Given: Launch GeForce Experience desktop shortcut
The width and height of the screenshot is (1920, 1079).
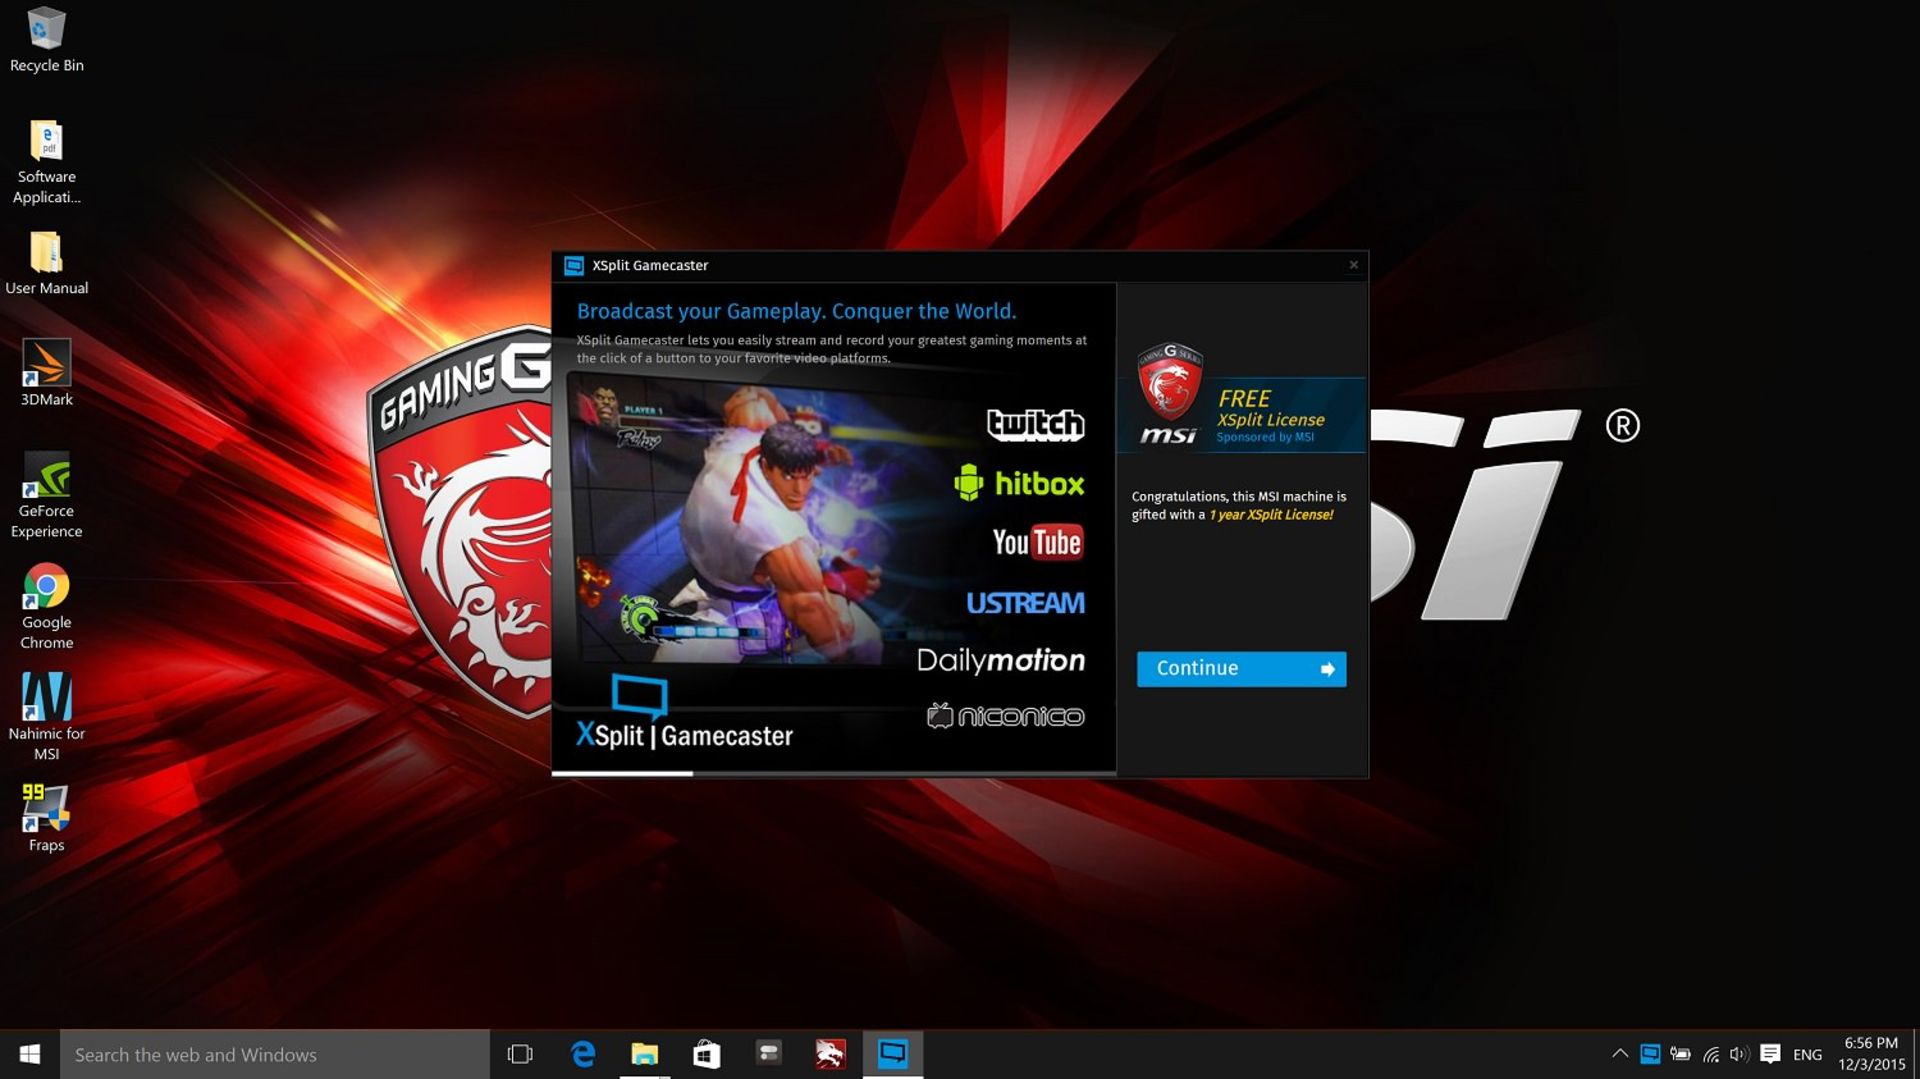Looking at the screenshot, I should (46, 495).
